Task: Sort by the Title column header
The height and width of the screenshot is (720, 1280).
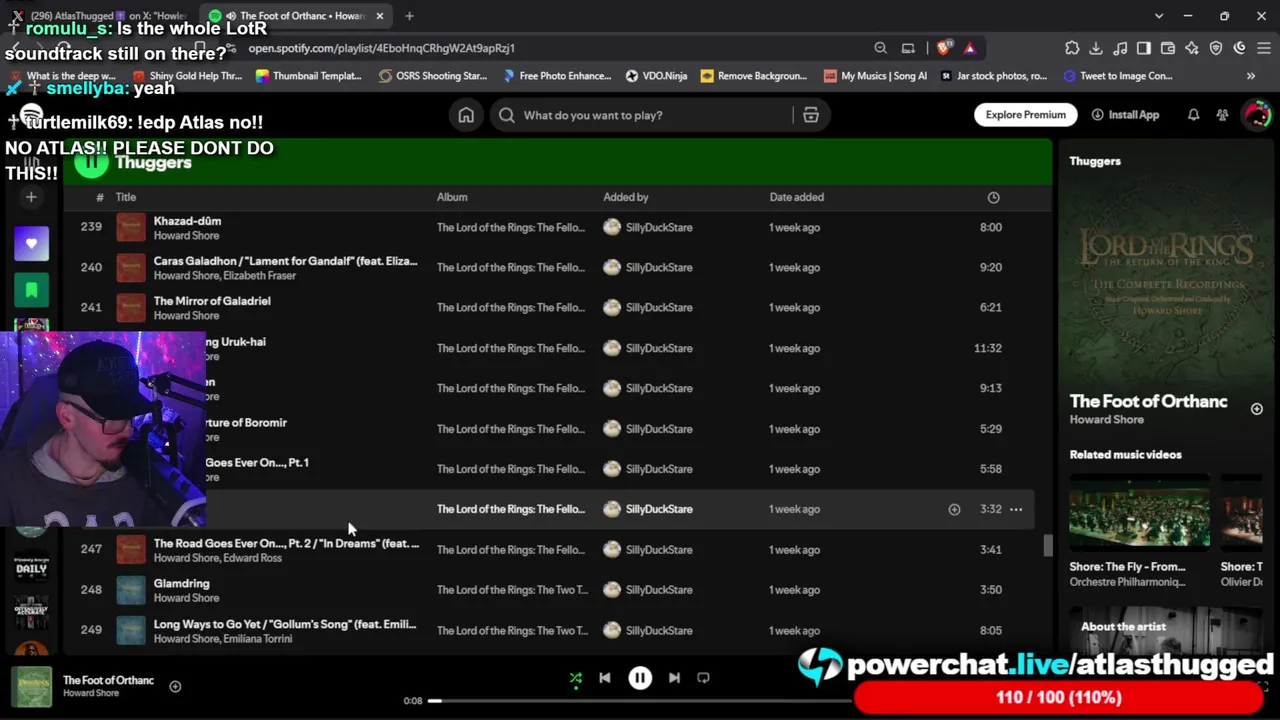Action: [x=125, y=197]
